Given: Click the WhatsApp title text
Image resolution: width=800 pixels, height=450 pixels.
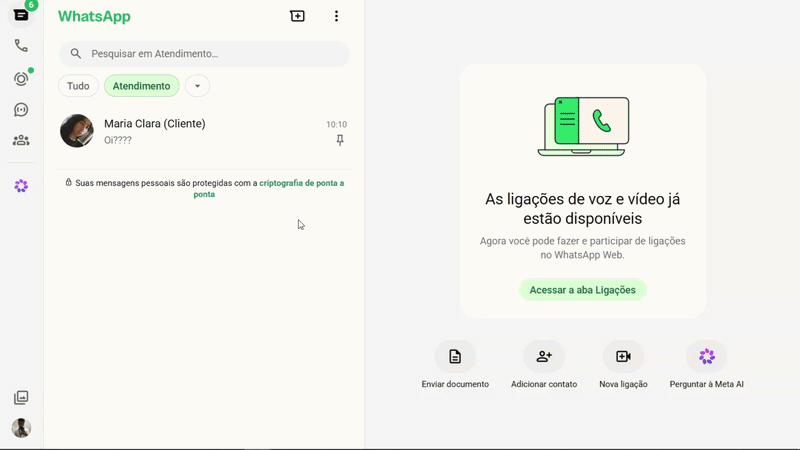Looking at the screenshot, I should (94, 16).
